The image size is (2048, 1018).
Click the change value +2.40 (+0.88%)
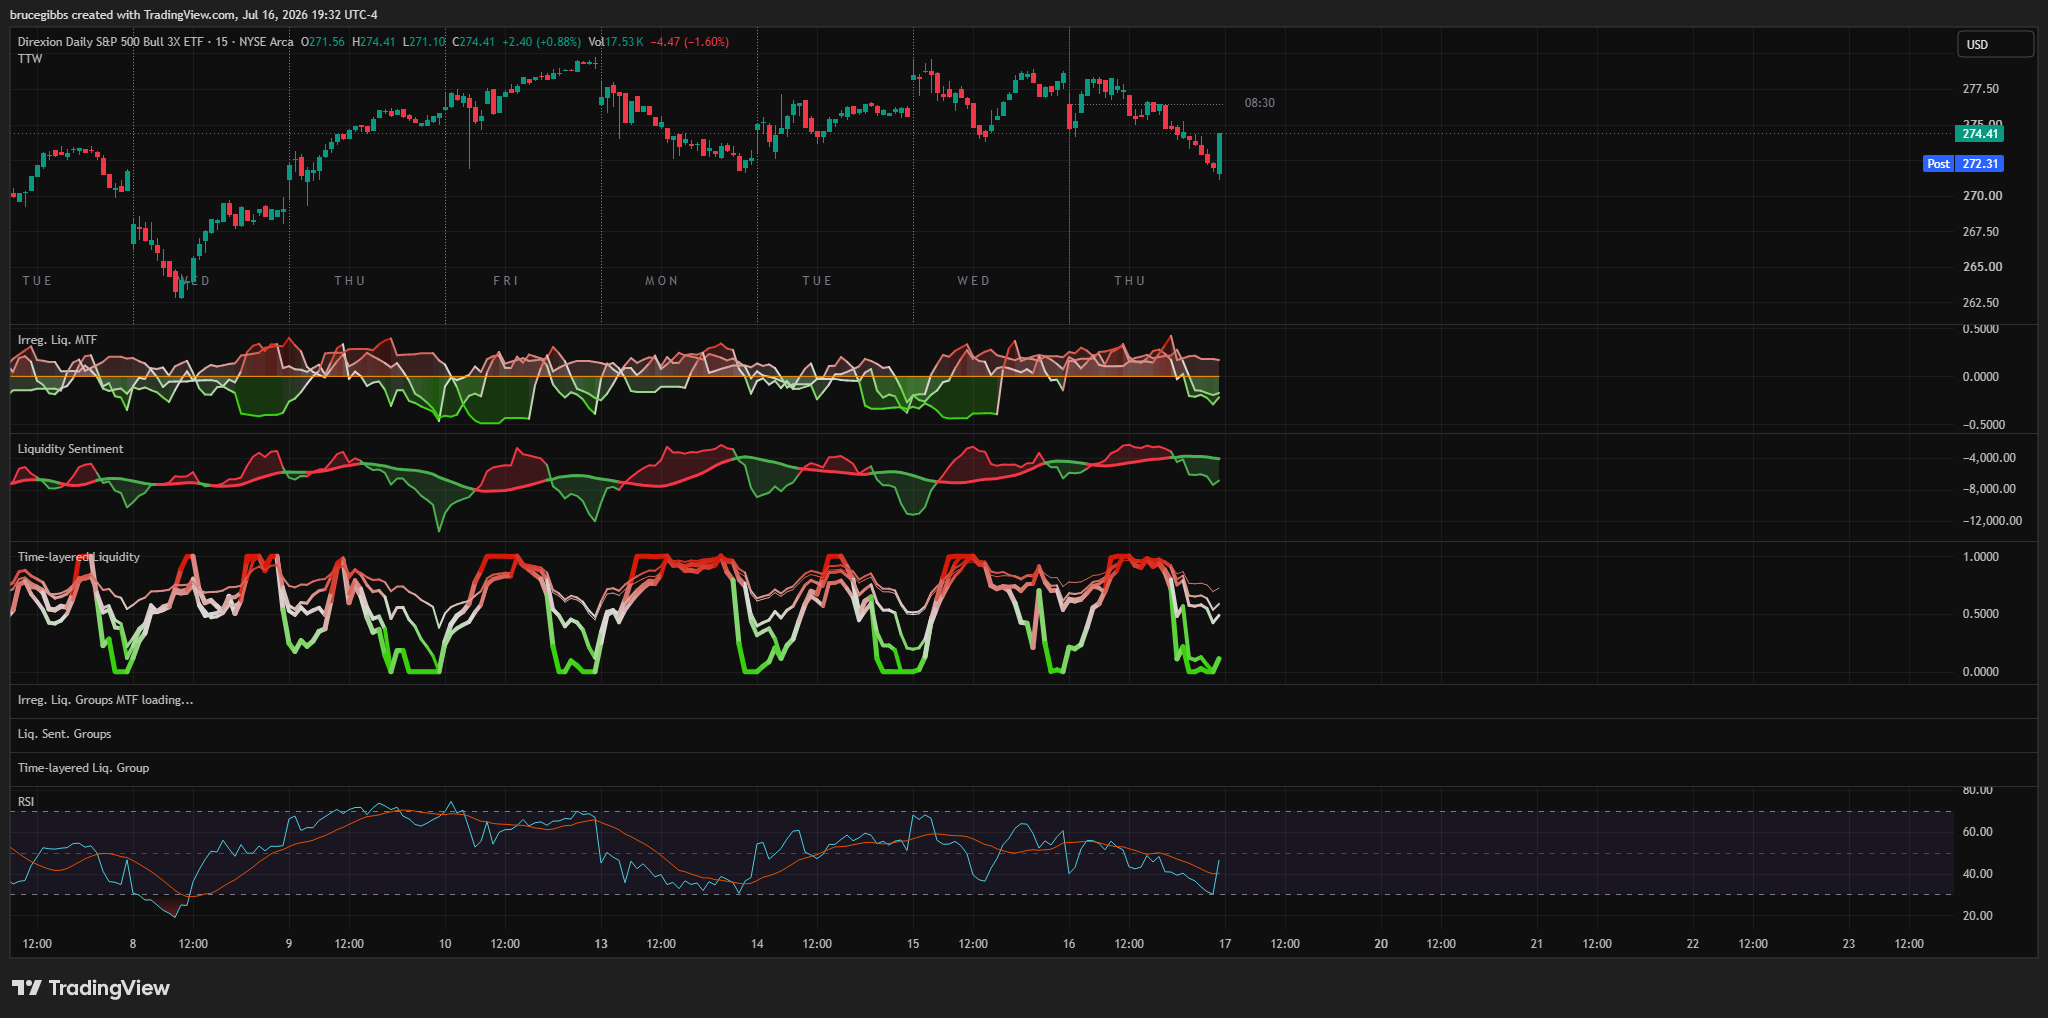(x=541, y=42)
